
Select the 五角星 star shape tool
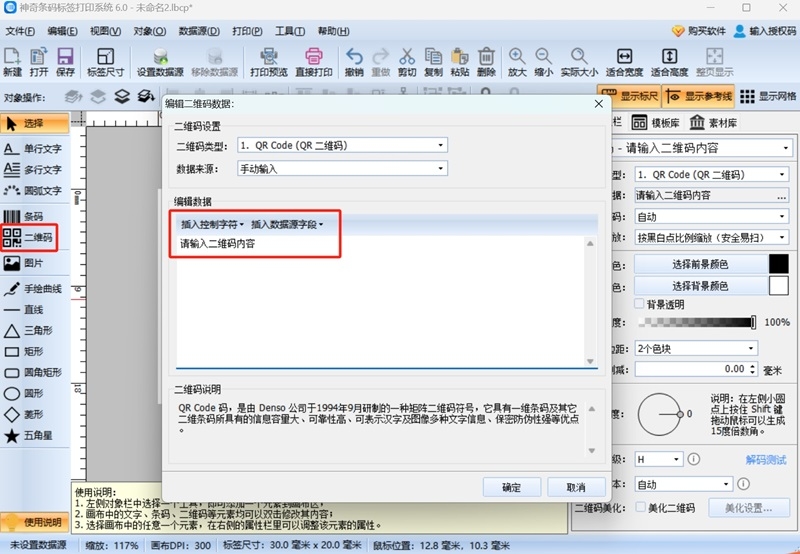(x=29, y=436)
